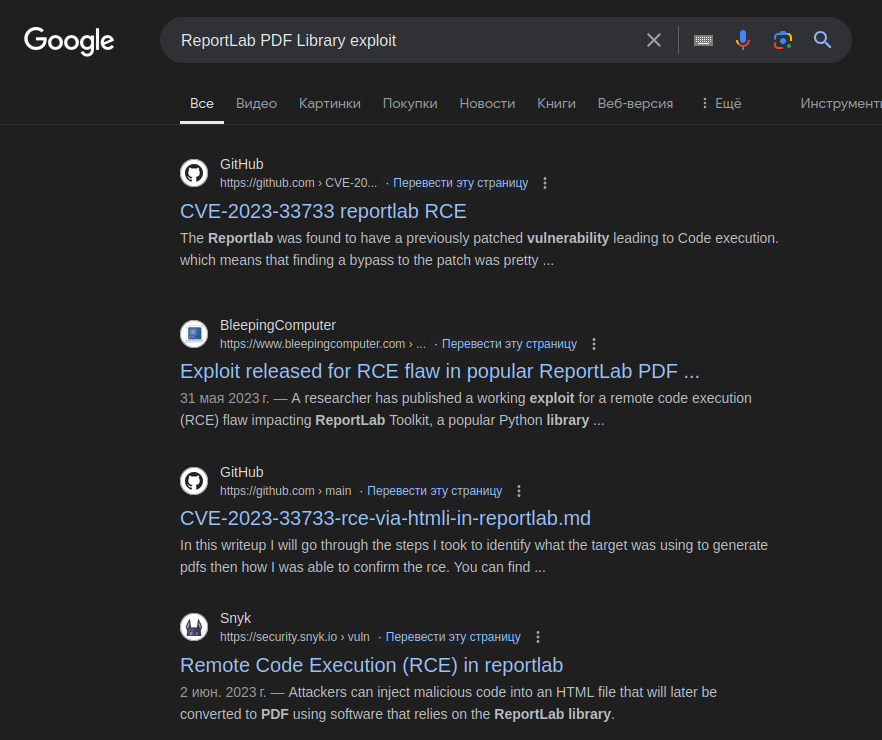Click the date 31 мая 2023 г.
The height and width of the screenshot is (740, 882).
pos(224,398)
